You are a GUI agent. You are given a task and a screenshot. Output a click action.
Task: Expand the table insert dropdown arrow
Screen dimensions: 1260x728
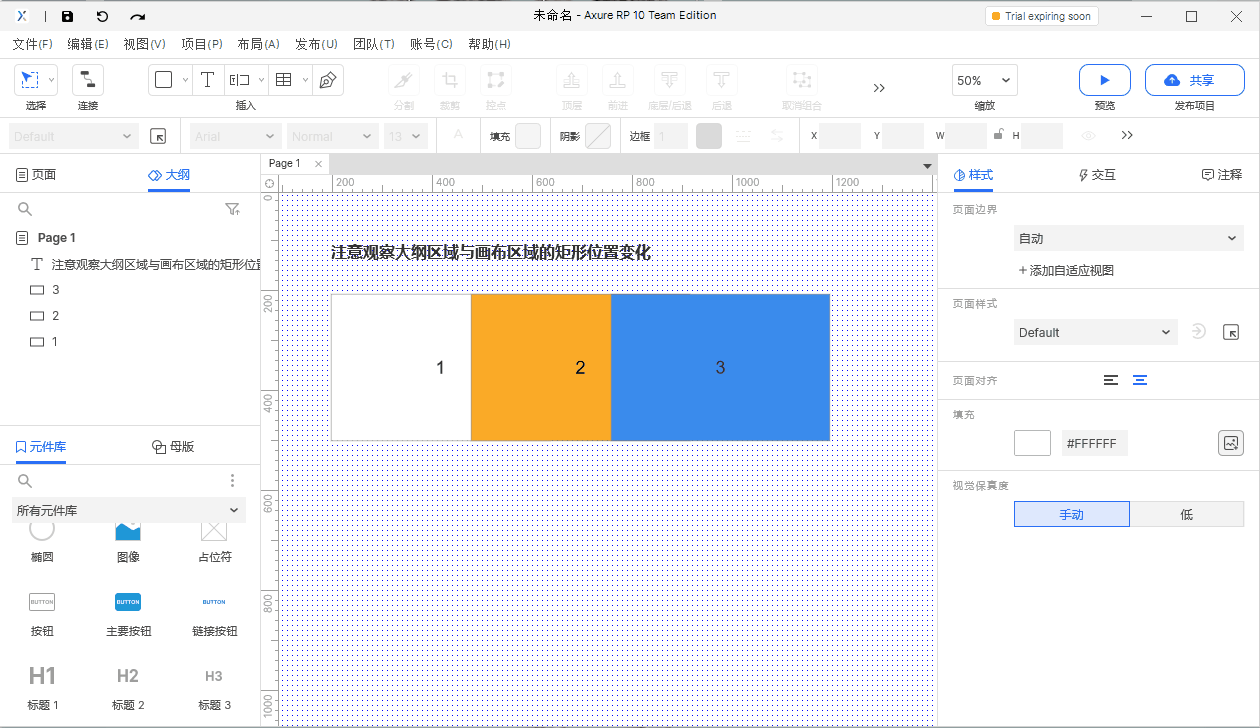tap(304, 80)
